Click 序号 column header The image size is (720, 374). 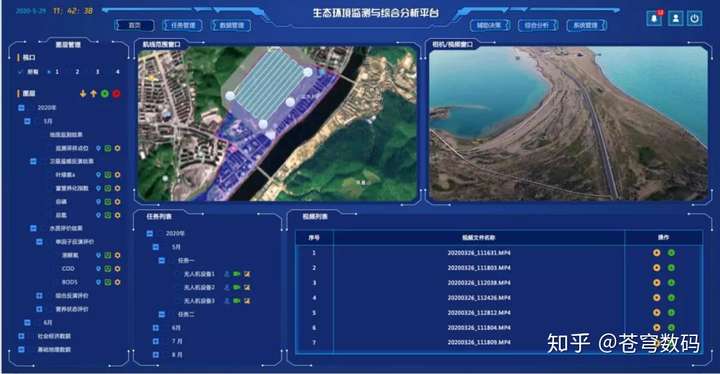(314, 238)
